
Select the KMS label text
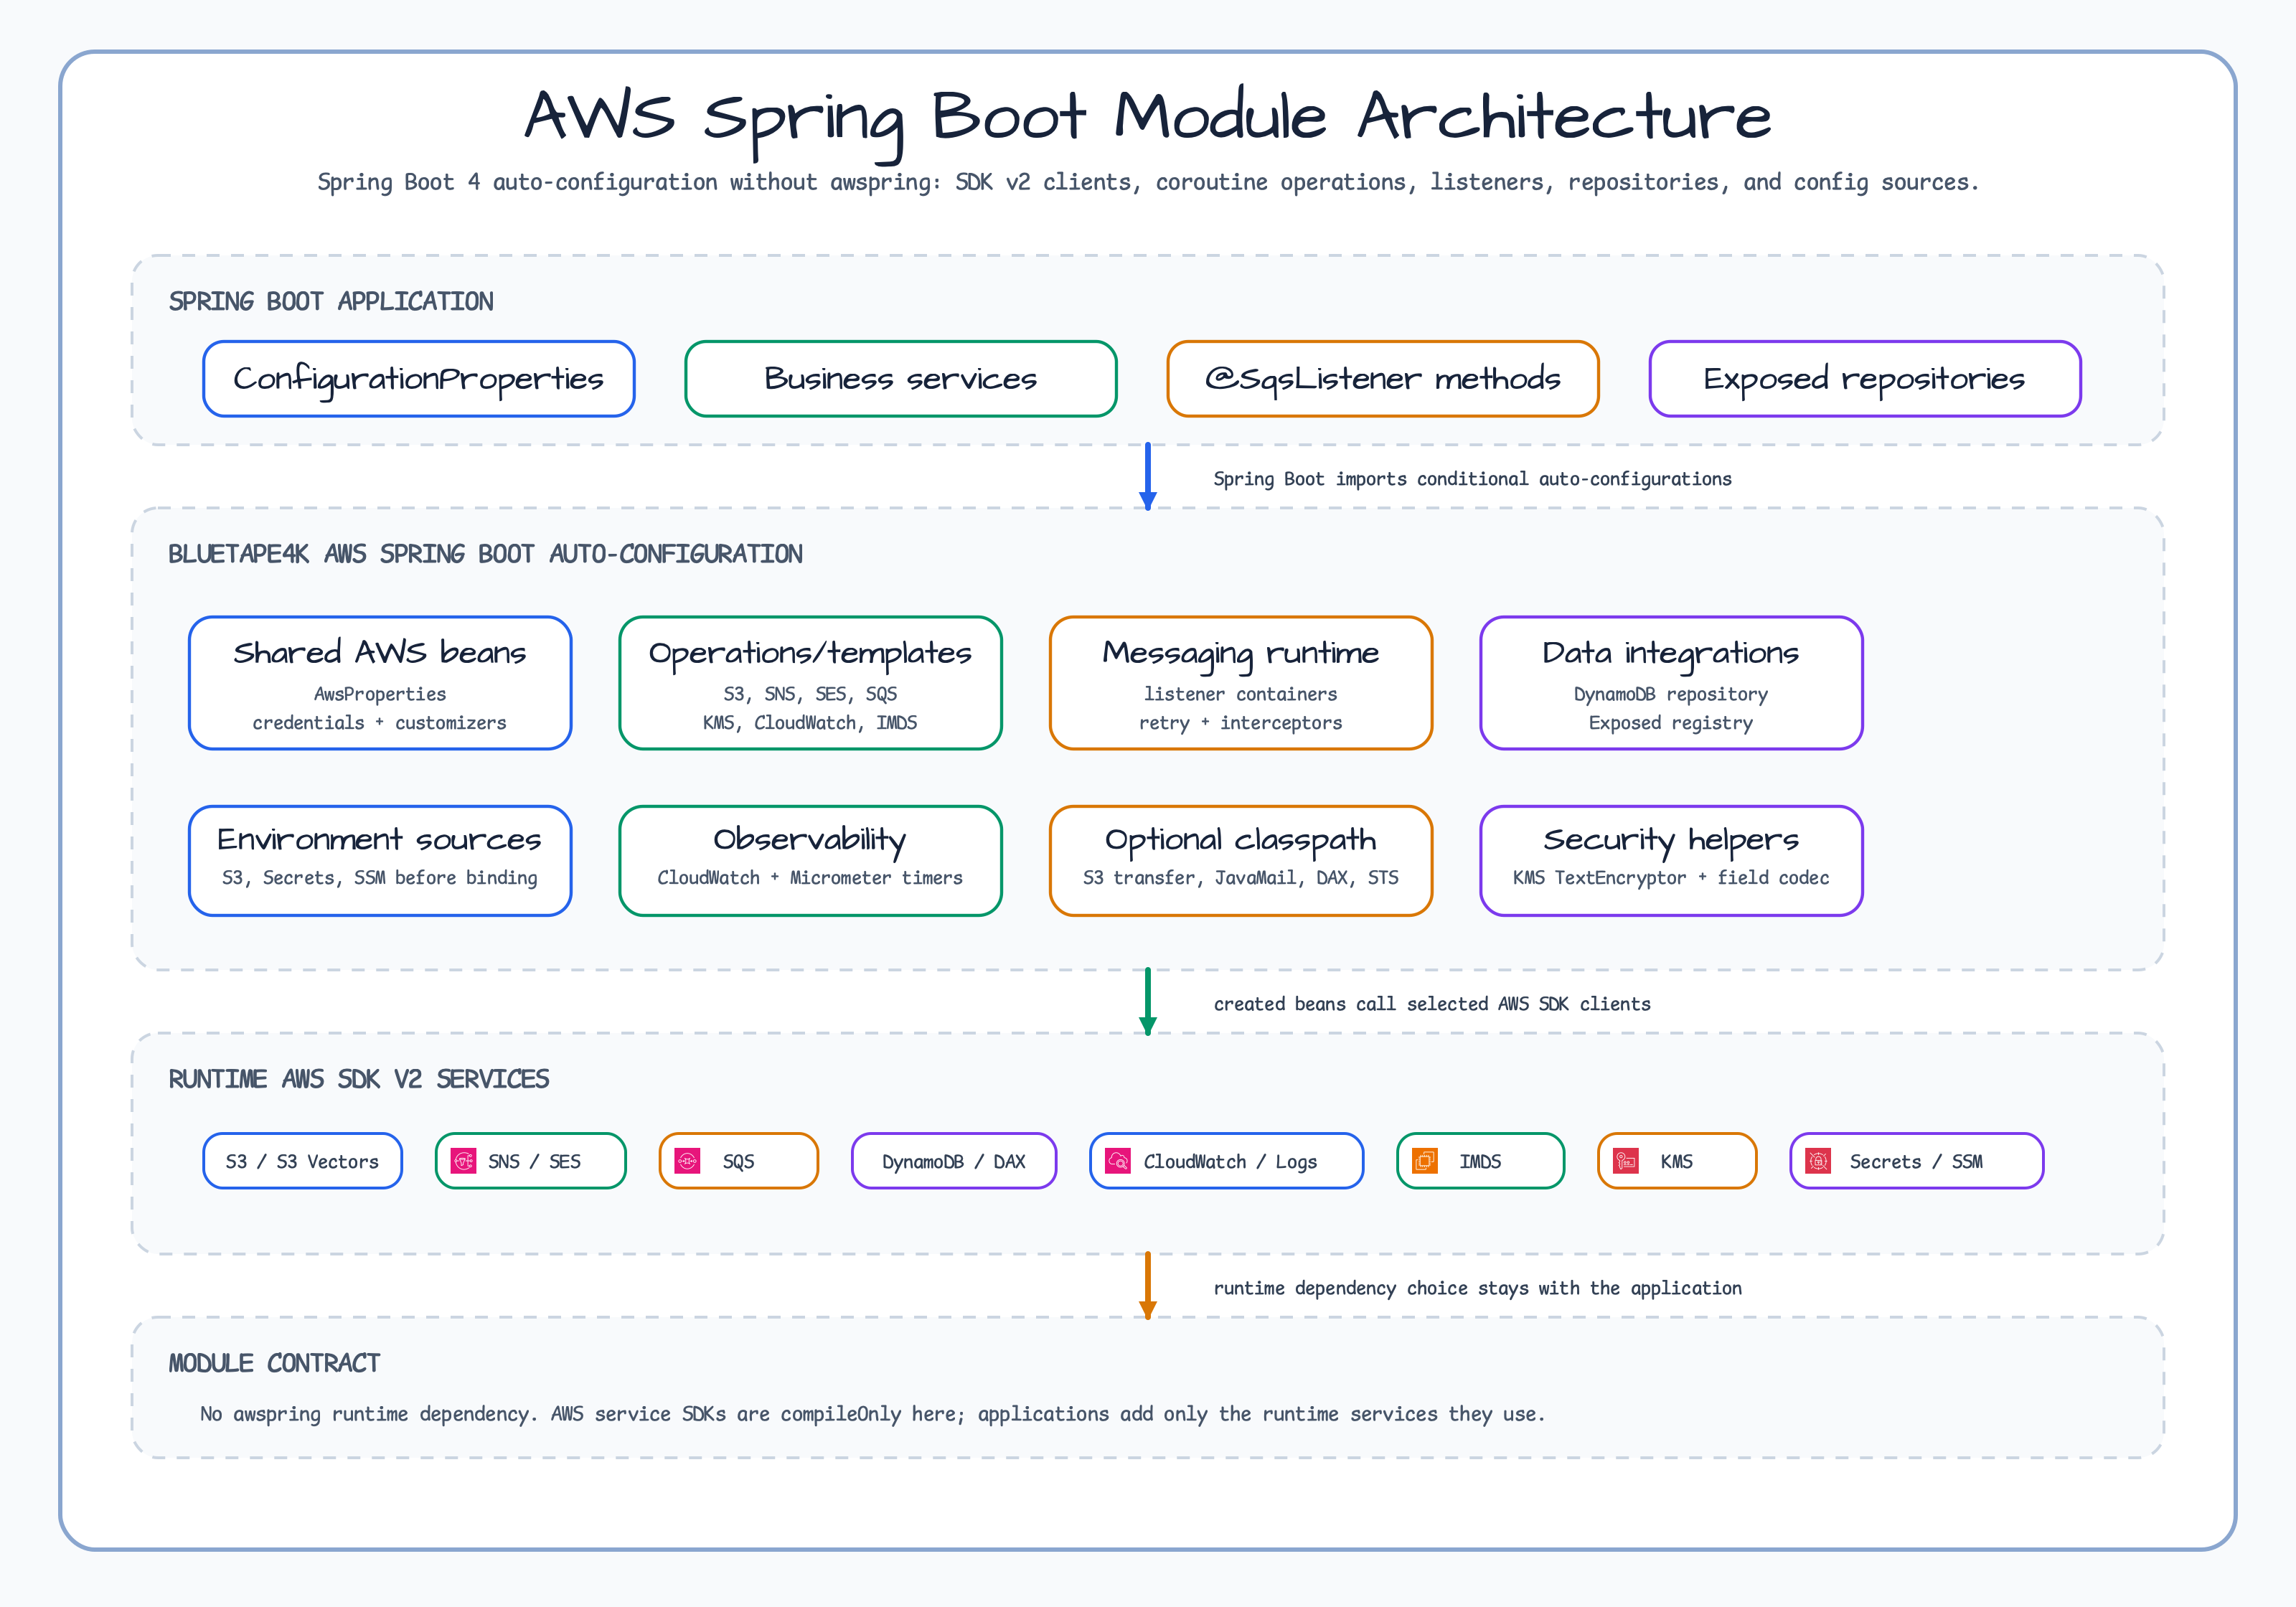coord(1677,1162)
